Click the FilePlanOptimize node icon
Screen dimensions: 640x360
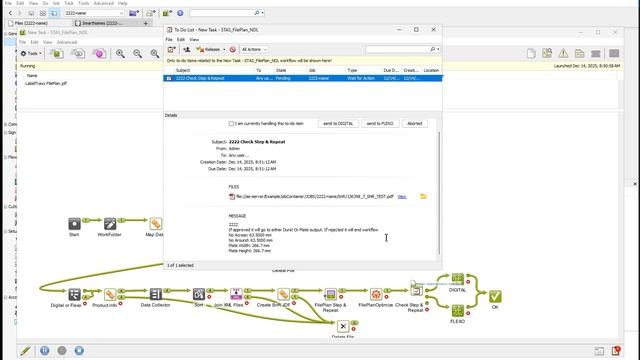[x=376, y=294]
